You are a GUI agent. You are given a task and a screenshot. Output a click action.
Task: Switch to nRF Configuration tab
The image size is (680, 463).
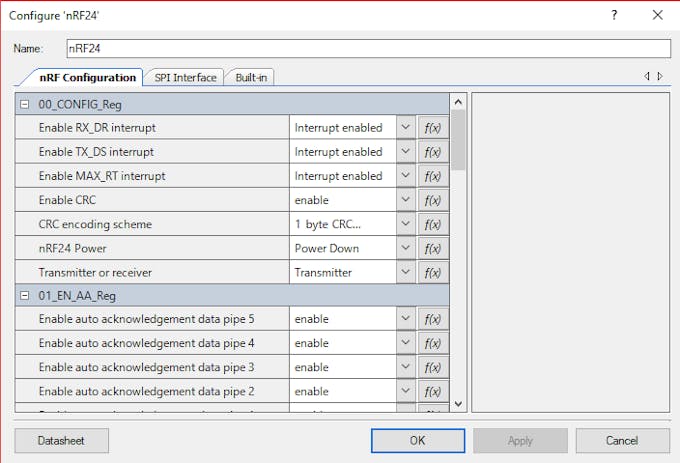(88, 78)
